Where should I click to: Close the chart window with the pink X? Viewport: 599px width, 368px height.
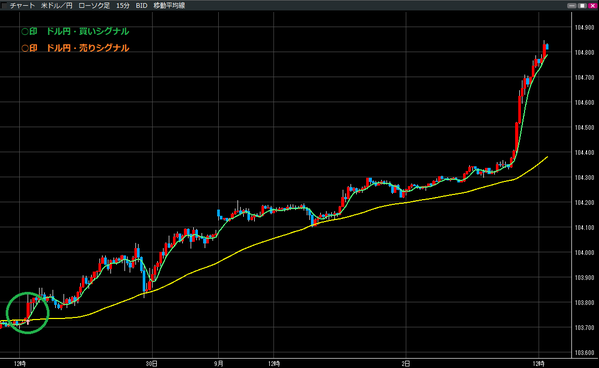click(x=593, y=5)
